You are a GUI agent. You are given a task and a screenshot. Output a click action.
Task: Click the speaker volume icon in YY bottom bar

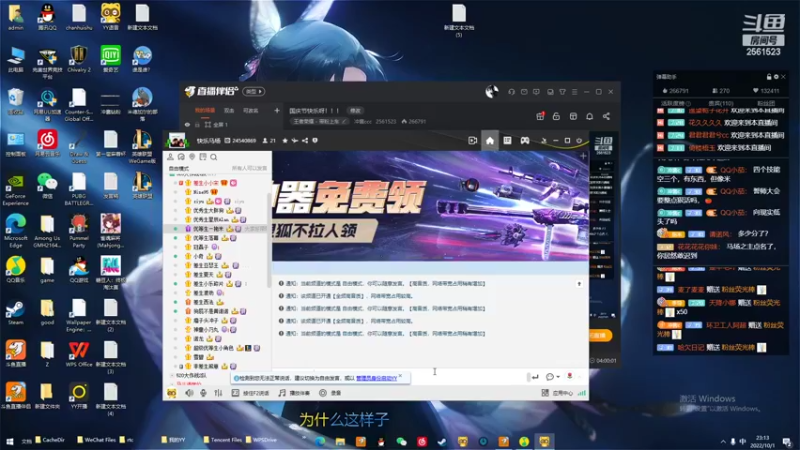[x=189, y=393]
